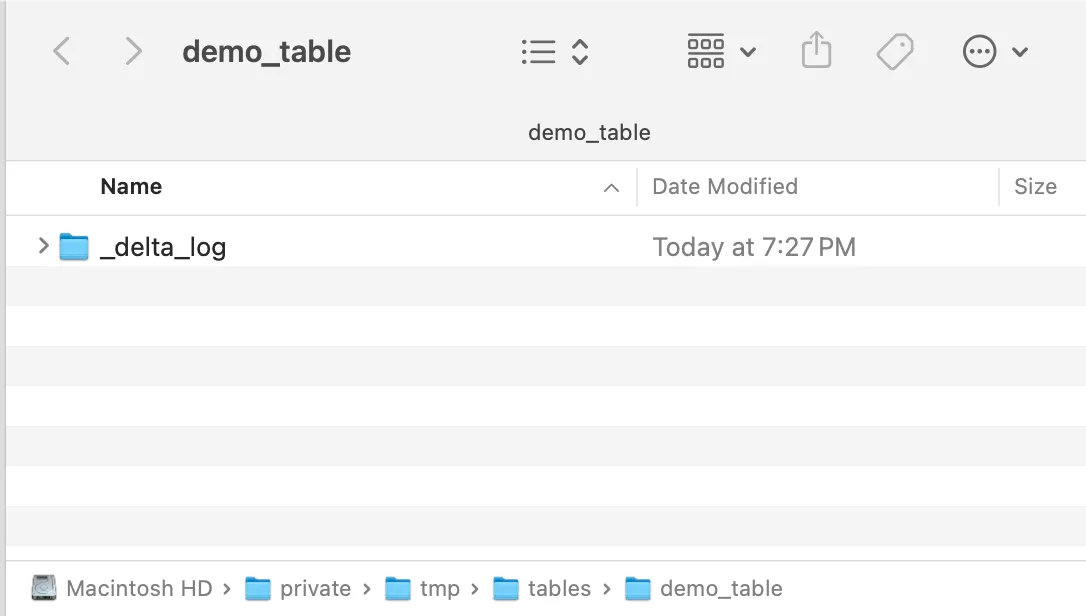Open tmp from the breadcrumb path
The height and width of the screenshot is (616, 1086).
437,588
